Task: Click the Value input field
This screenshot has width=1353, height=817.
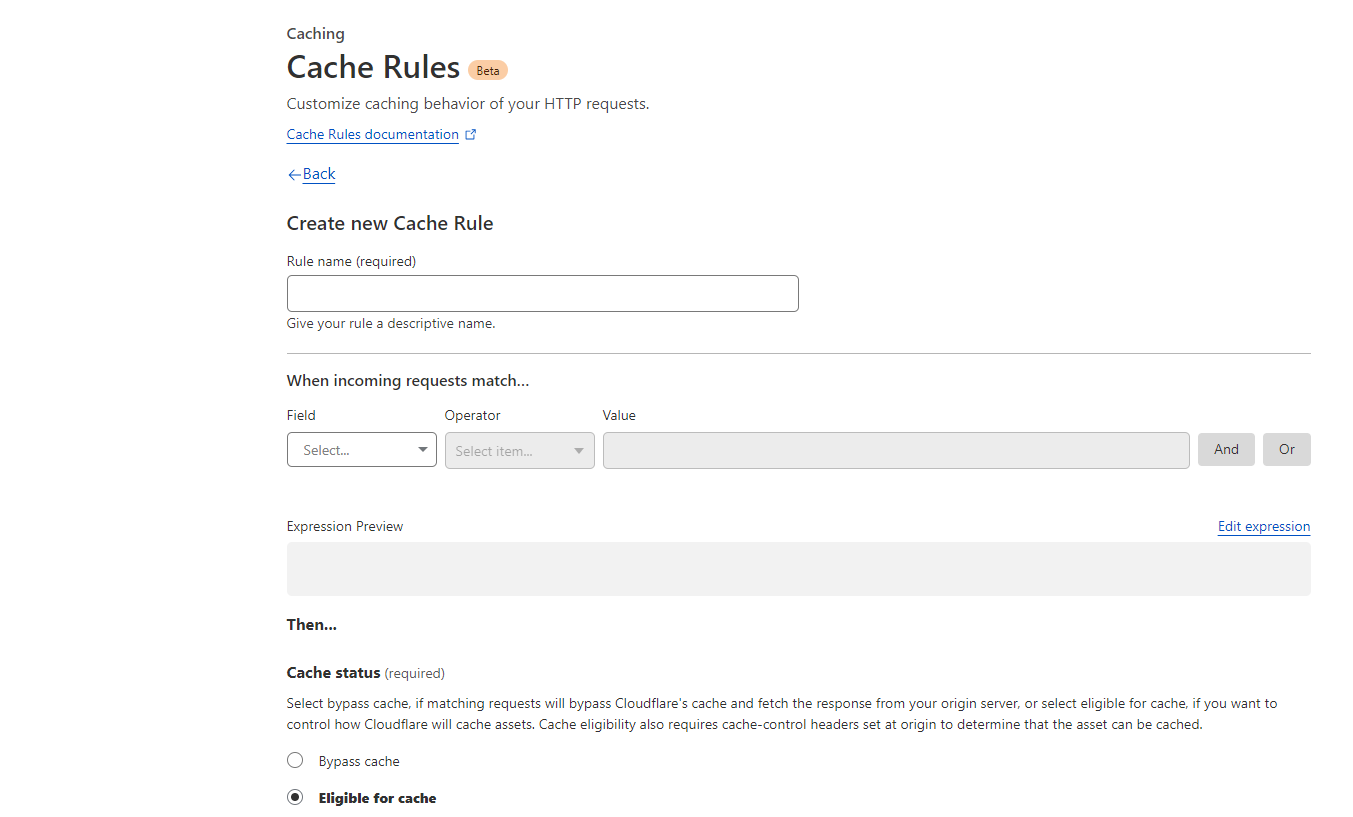Action: [895, 450]
